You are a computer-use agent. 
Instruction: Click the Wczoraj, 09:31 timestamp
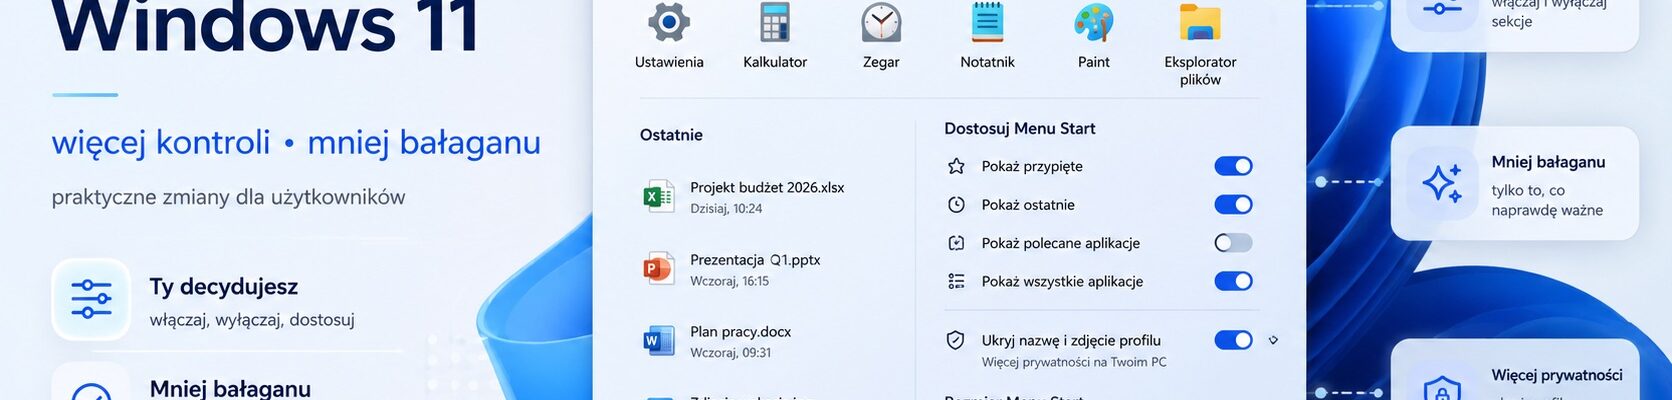coord(731,353)
